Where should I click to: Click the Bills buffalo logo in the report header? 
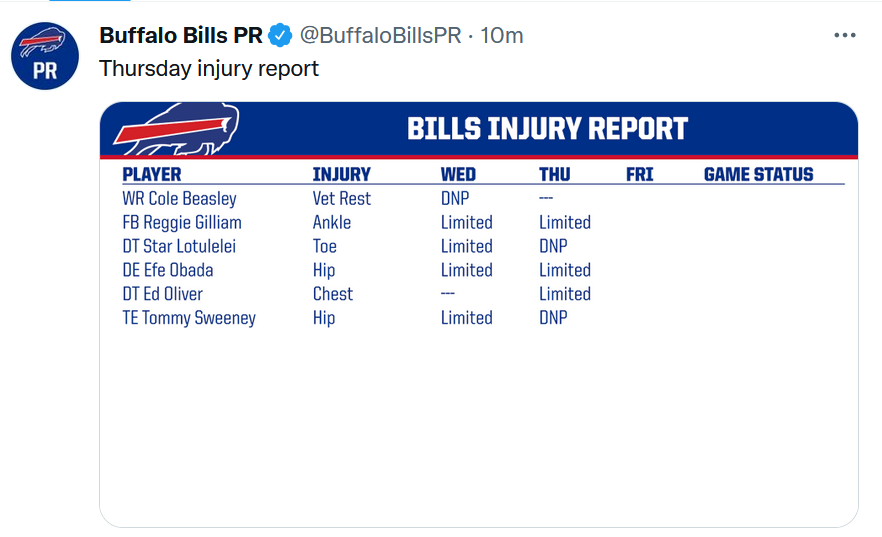(x=177, y=129)
